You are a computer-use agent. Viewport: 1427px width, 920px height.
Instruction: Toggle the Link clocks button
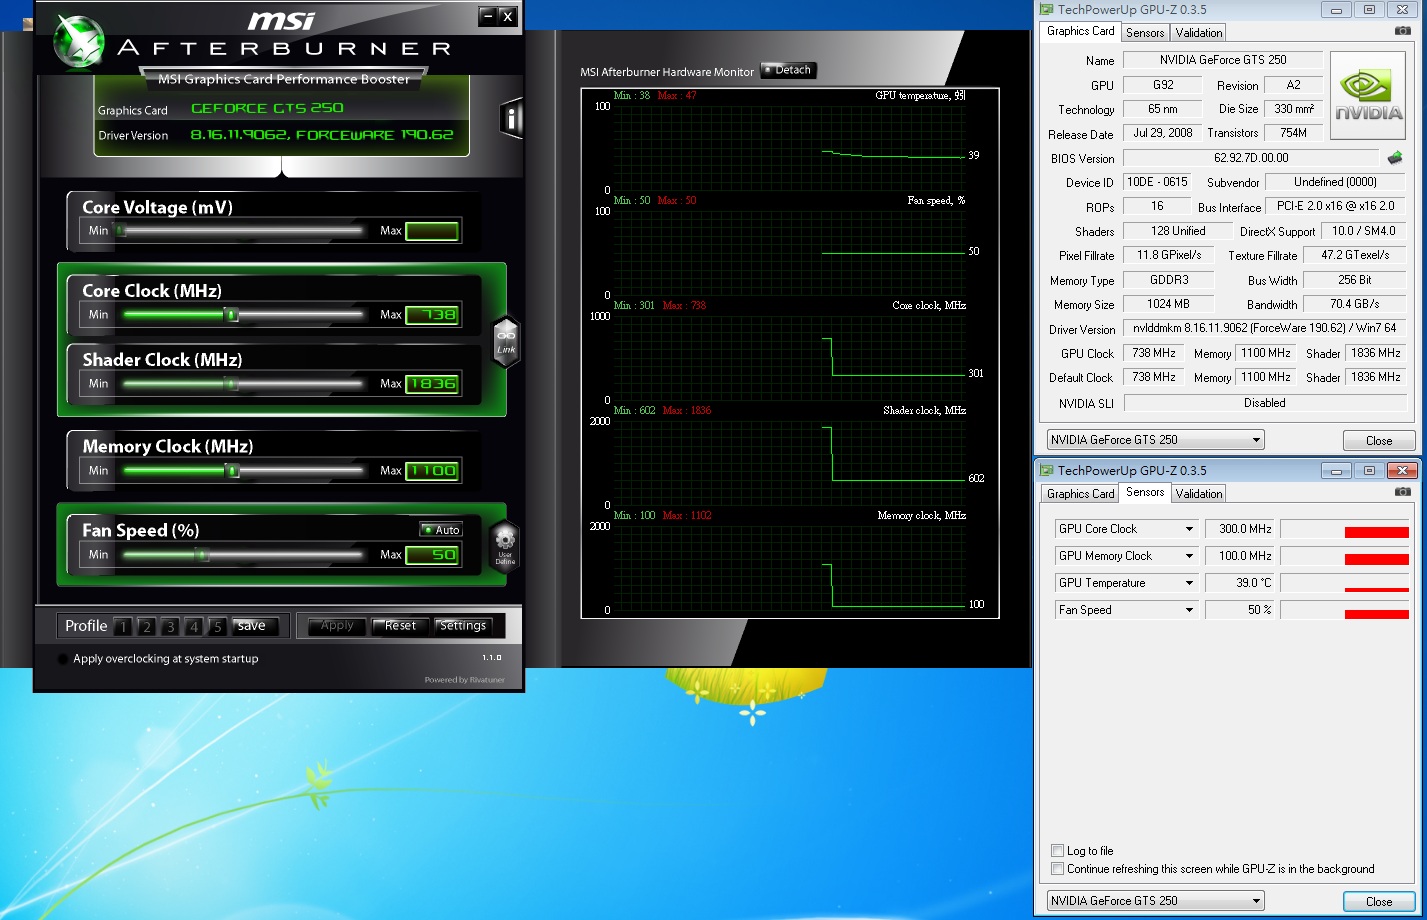click(x=506, y=341)
